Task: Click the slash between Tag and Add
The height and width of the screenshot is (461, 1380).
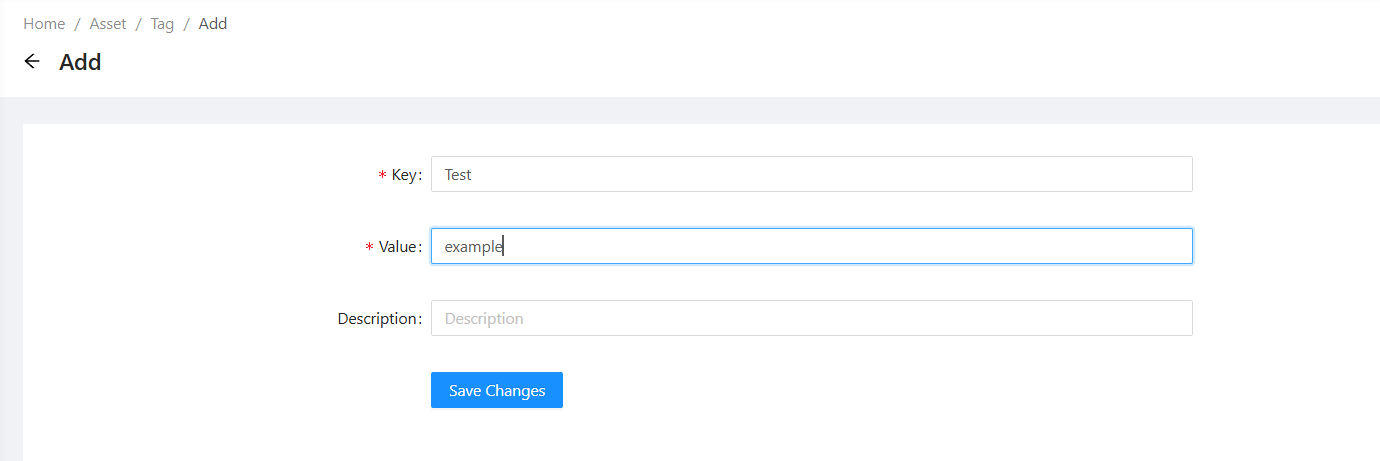Action: pos(186,24)
